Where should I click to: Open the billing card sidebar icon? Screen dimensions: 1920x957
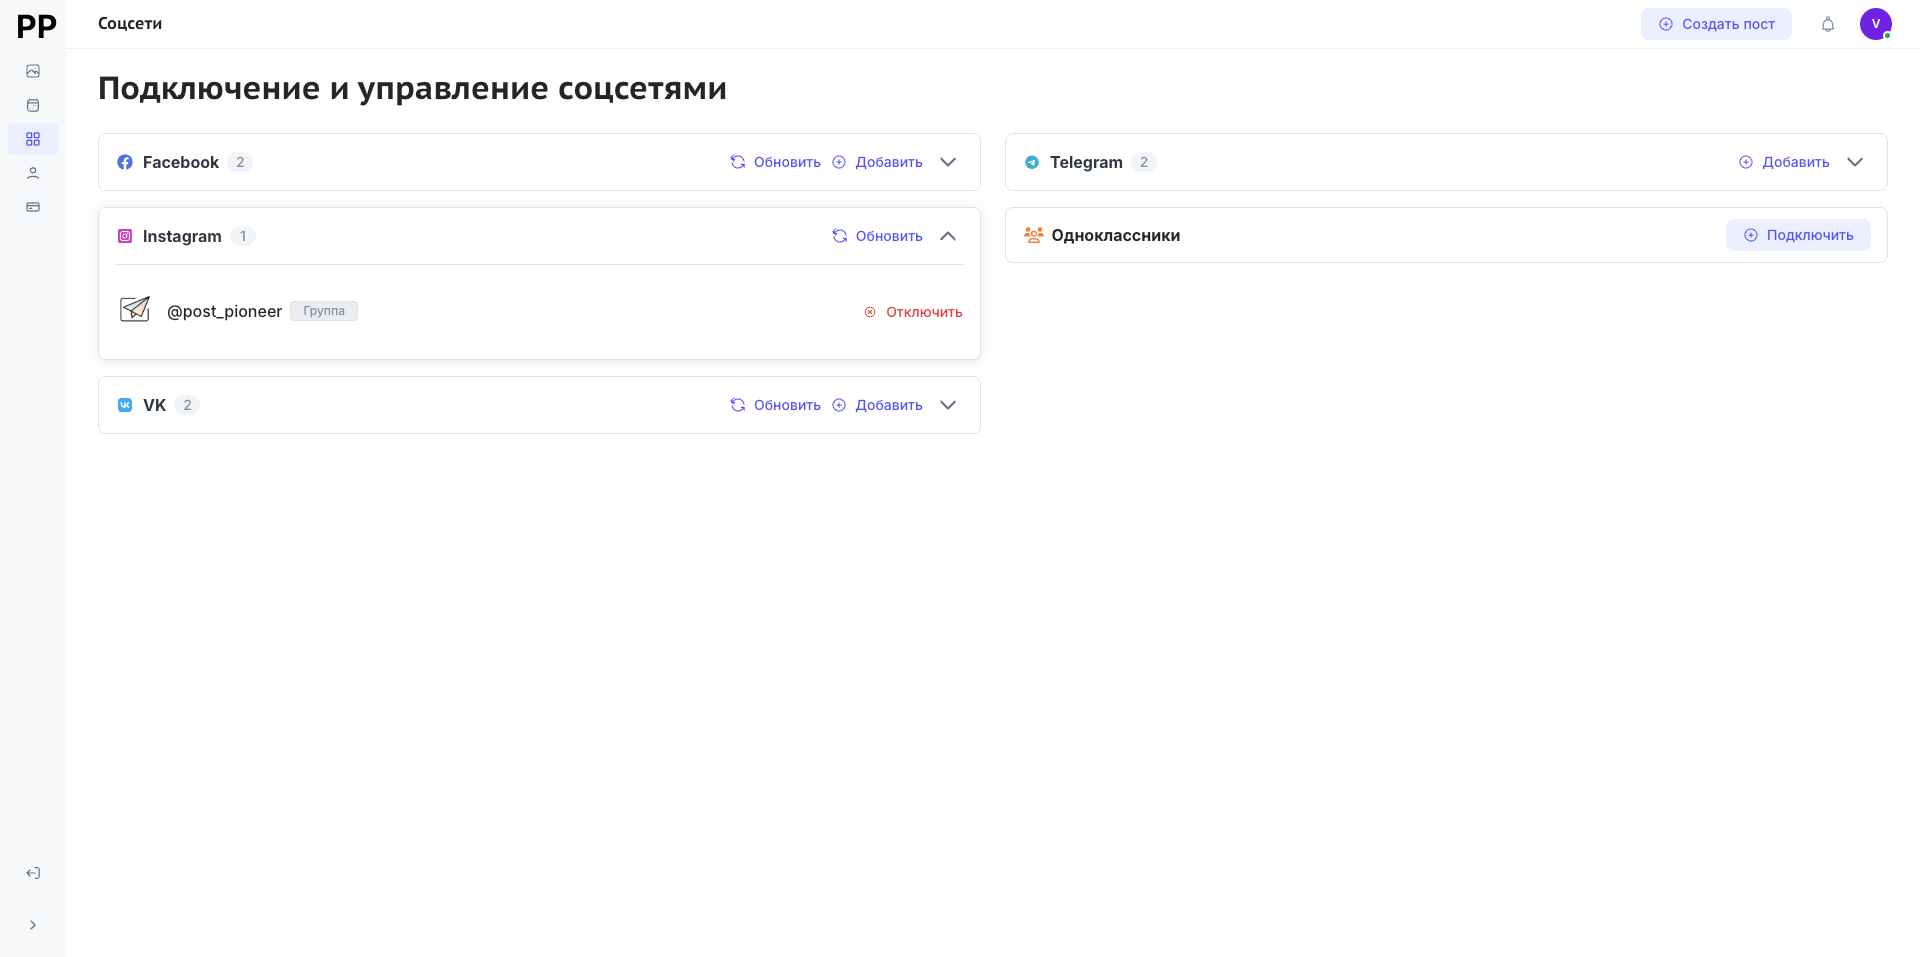point(33,207)
